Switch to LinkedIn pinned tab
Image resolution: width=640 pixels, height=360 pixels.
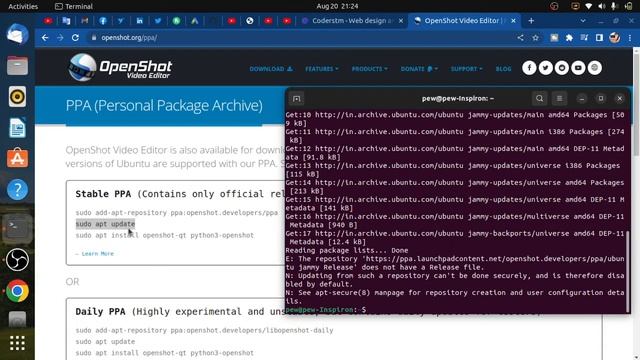[x=140, y=20]
